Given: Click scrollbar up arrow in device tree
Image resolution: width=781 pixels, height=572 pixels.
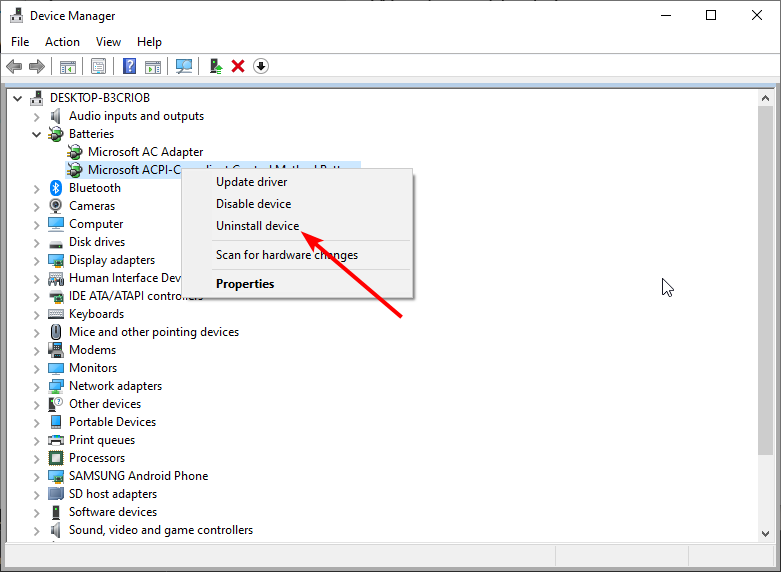Looking at the screenshot, I should (766, 98).
